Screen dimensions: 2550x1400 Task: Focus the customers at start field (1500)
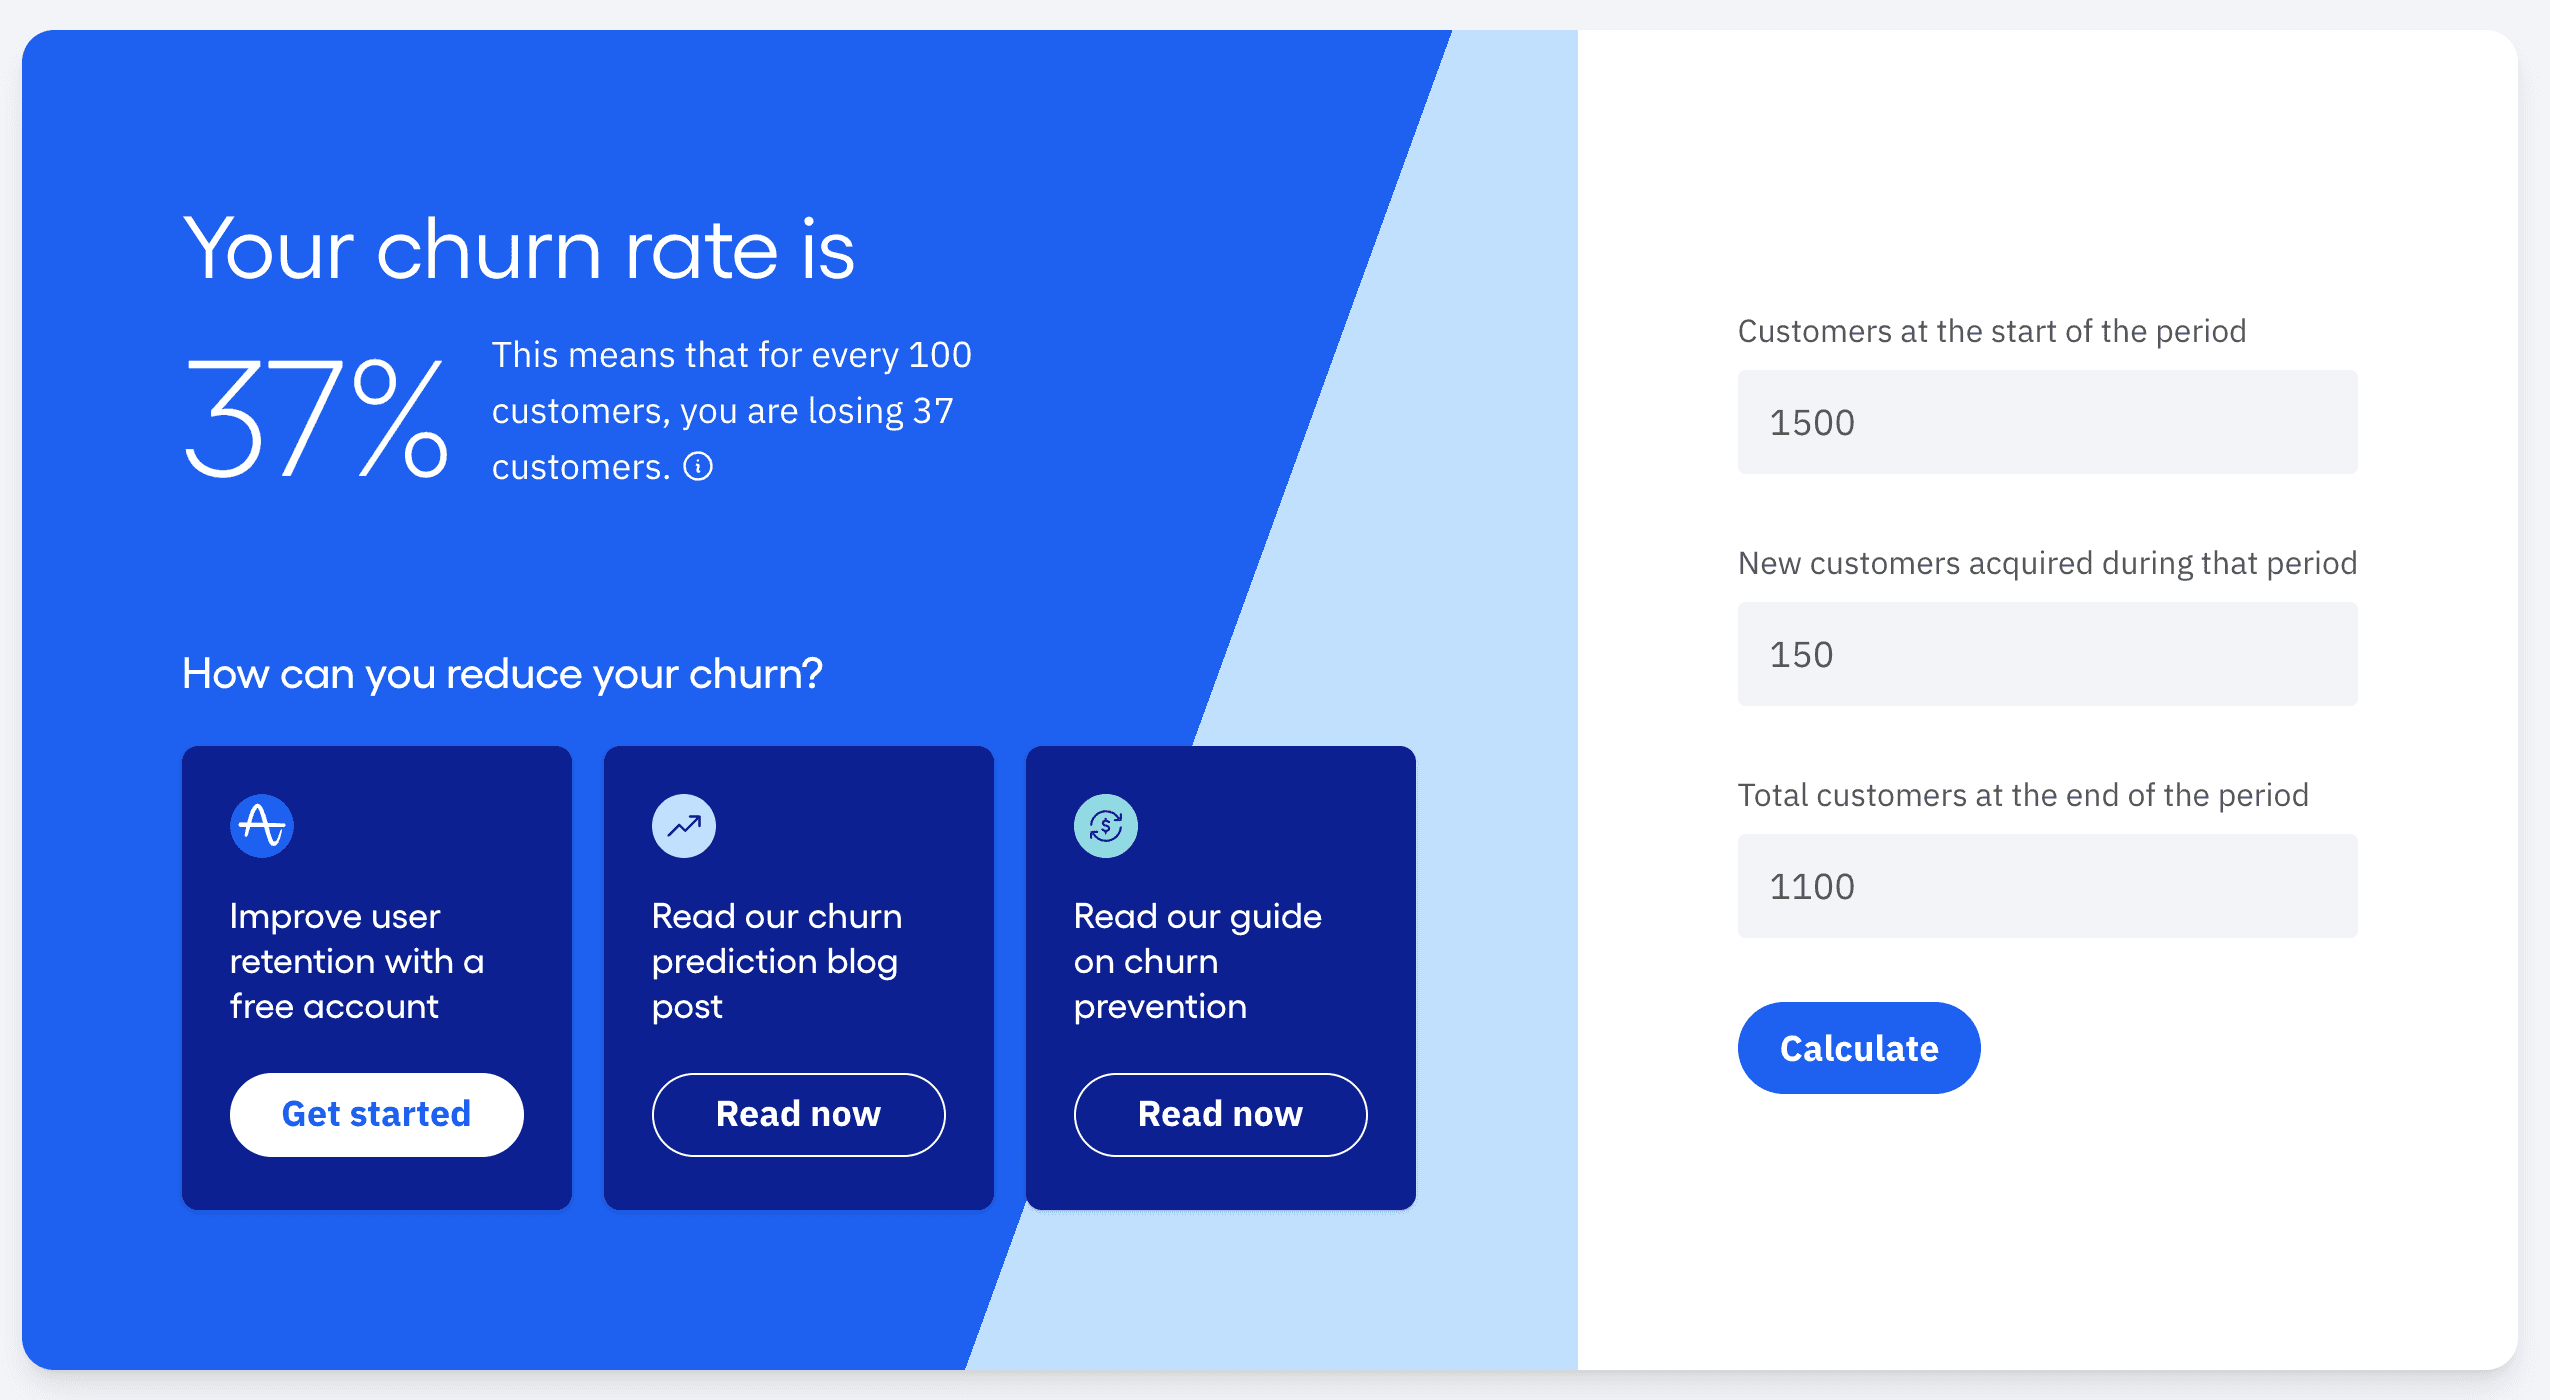[x=2046, y=422]
